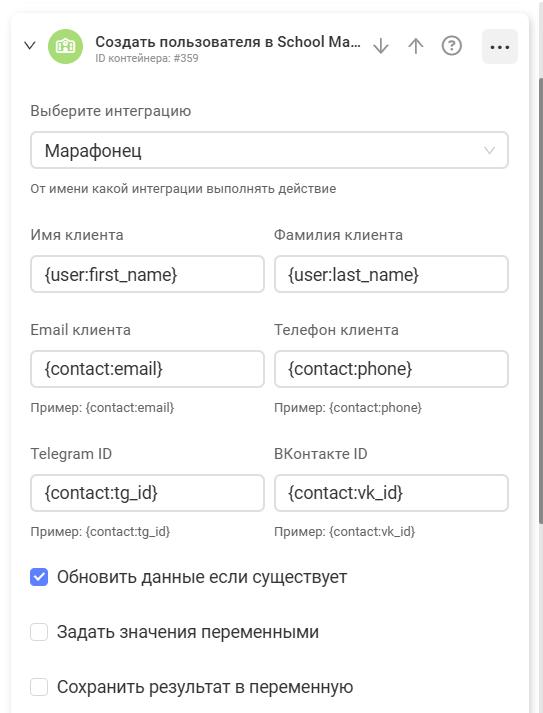
Task: Uncheck Обновить данные если существует
Action: coord(39,577)
